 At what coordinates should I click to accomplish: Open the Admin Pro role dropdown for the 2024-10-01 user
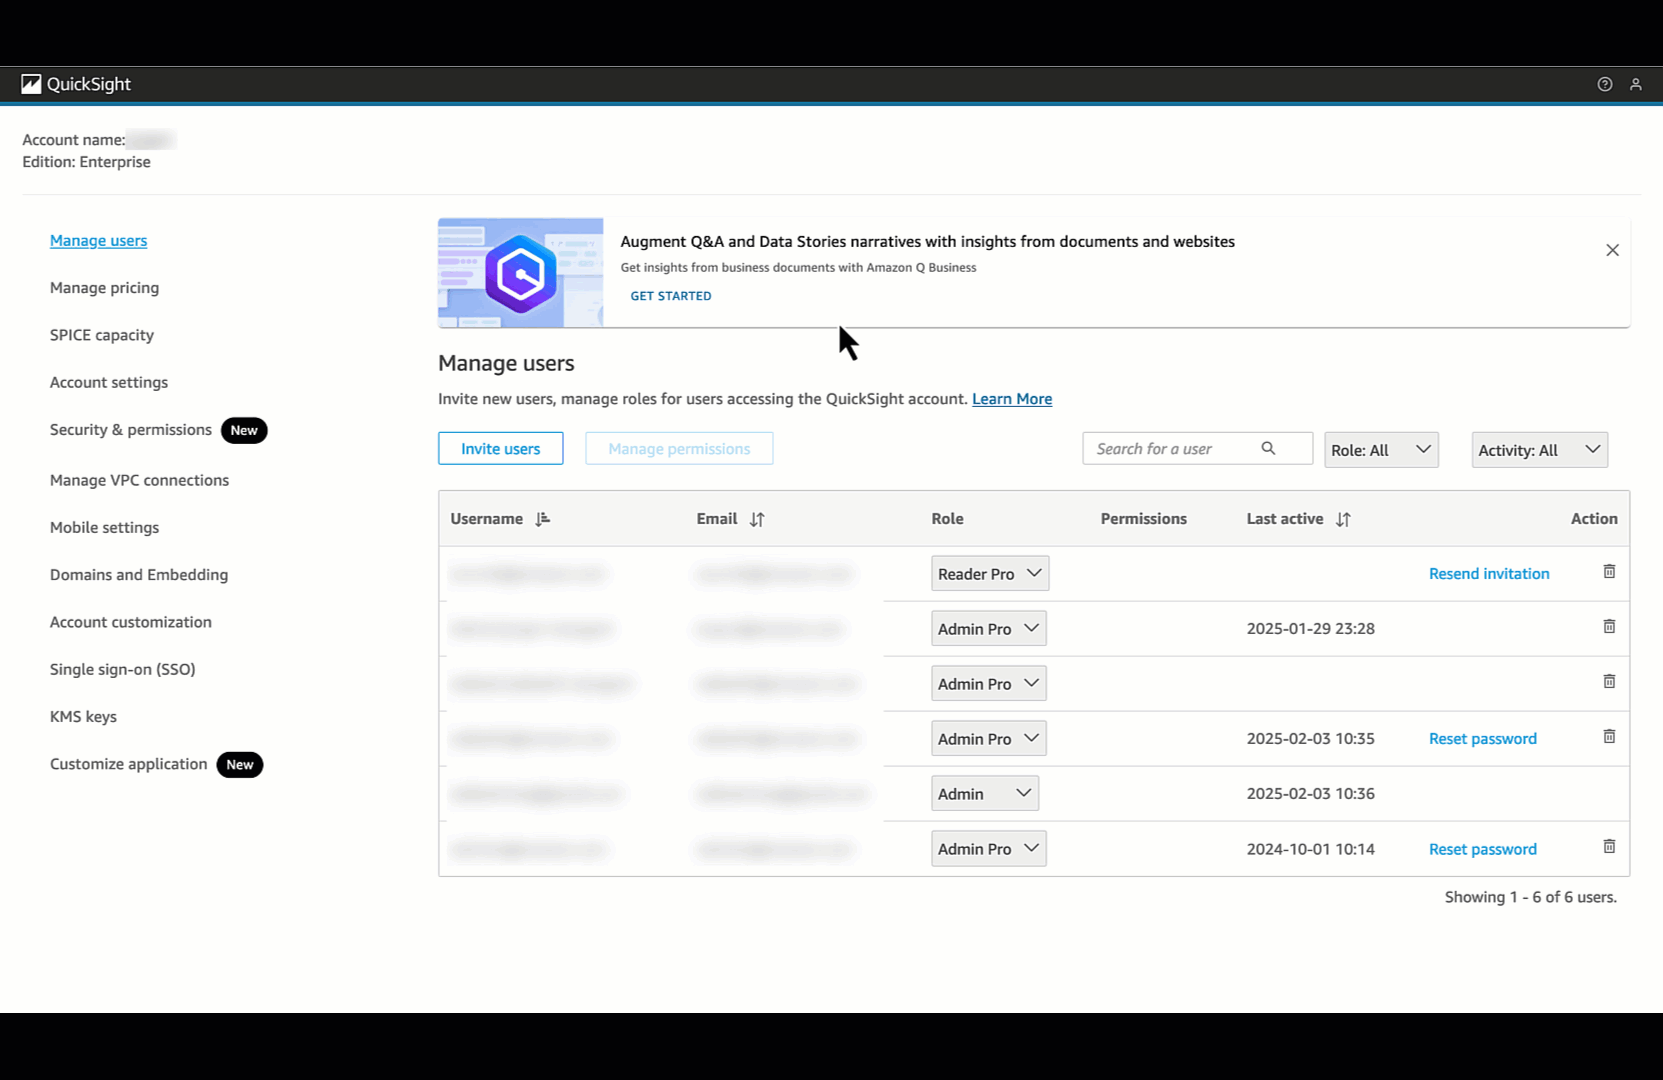989,849
